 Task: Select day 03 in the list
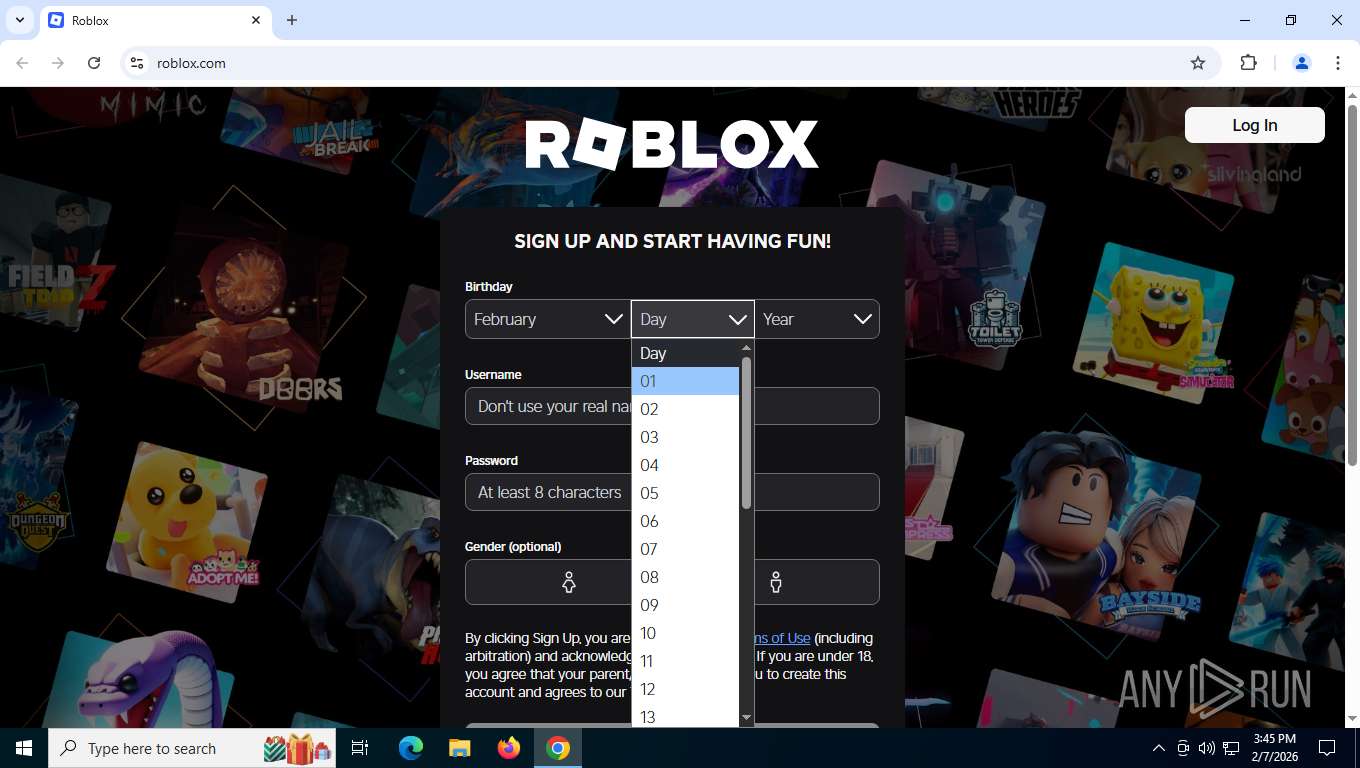(x=685, y=437)
